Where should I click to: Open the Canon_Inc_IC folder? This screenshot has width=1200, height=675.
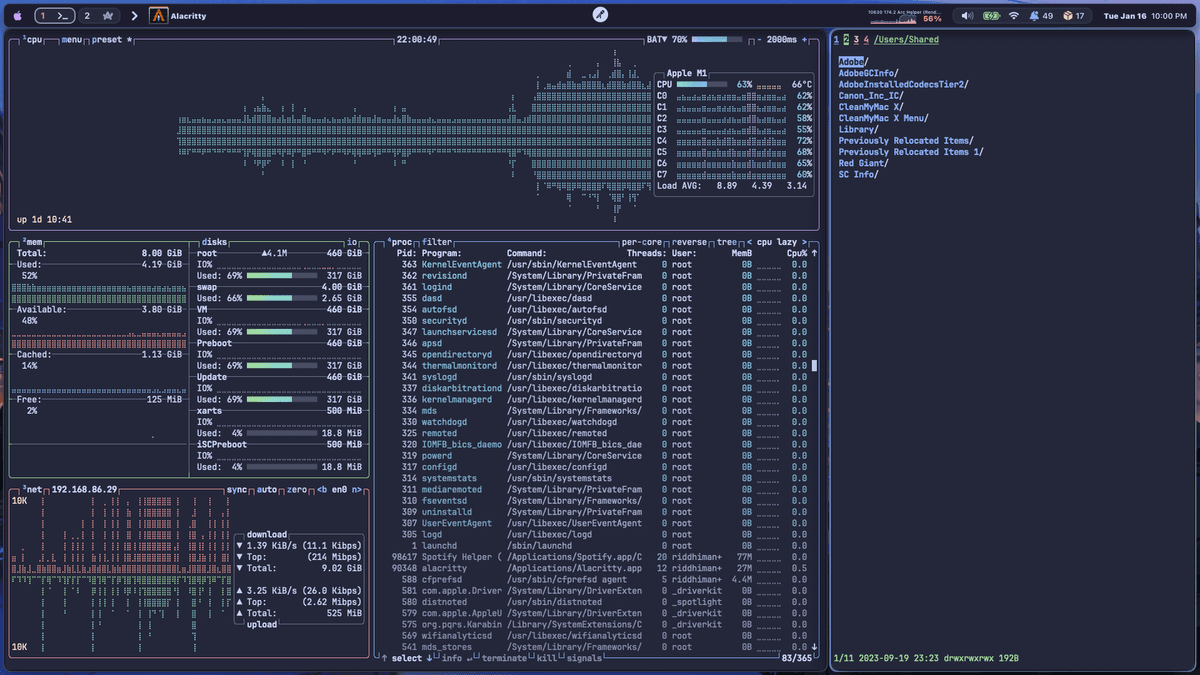871,96
